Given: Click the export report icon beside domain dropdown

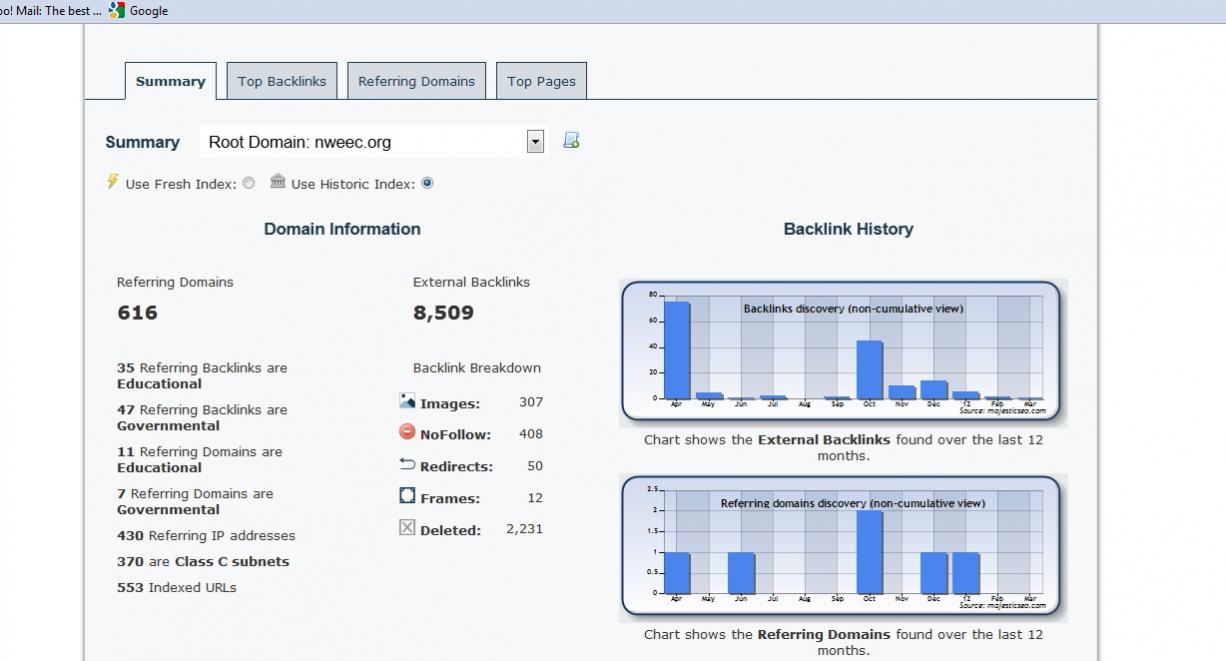Looking at the screenshot, I should 571,141.
